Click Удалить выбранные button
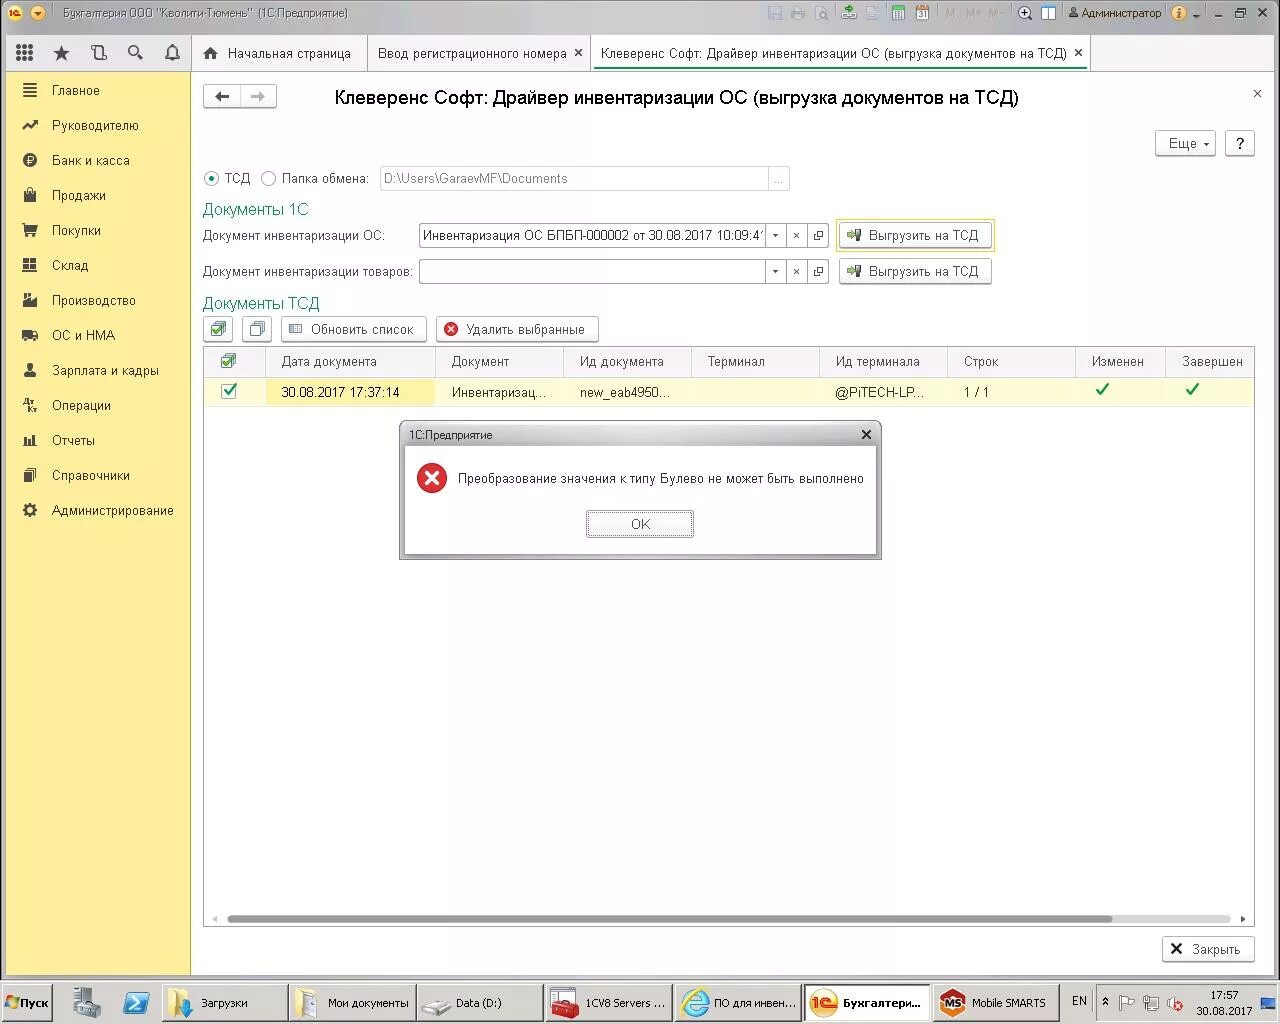This screenshot has height=1024, width=1280. tap(517, 329)
